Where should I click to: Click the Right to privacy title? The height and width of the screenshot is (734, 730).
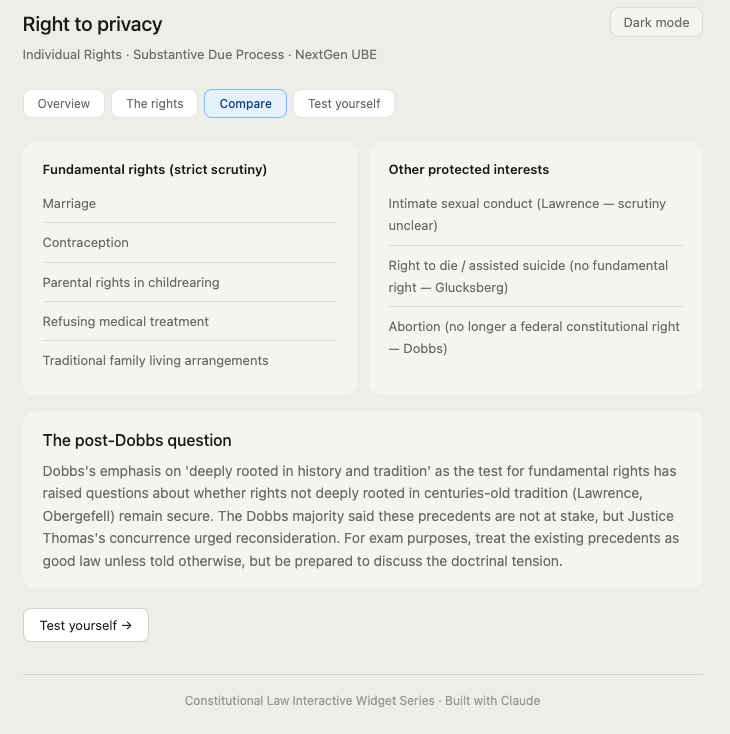(x=92, y=24)
